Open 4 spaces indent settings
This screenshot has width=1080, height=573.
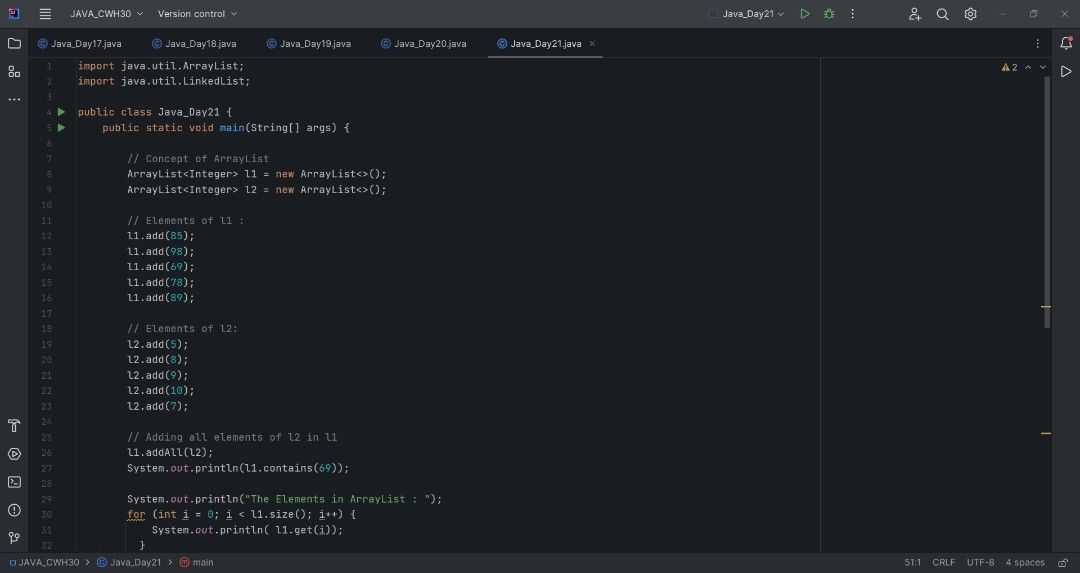tap(1025, 563)
